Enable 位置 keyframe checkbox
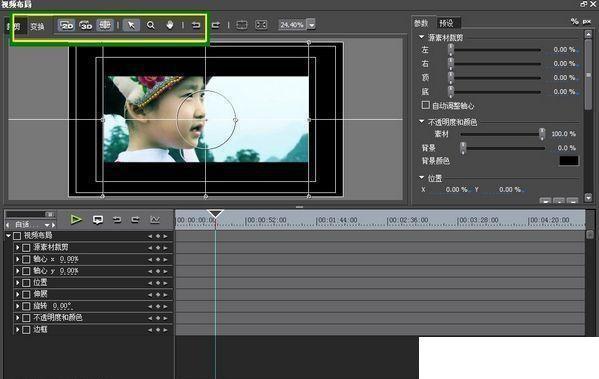Viewport: 599px width, 379px height. point(26,283)
